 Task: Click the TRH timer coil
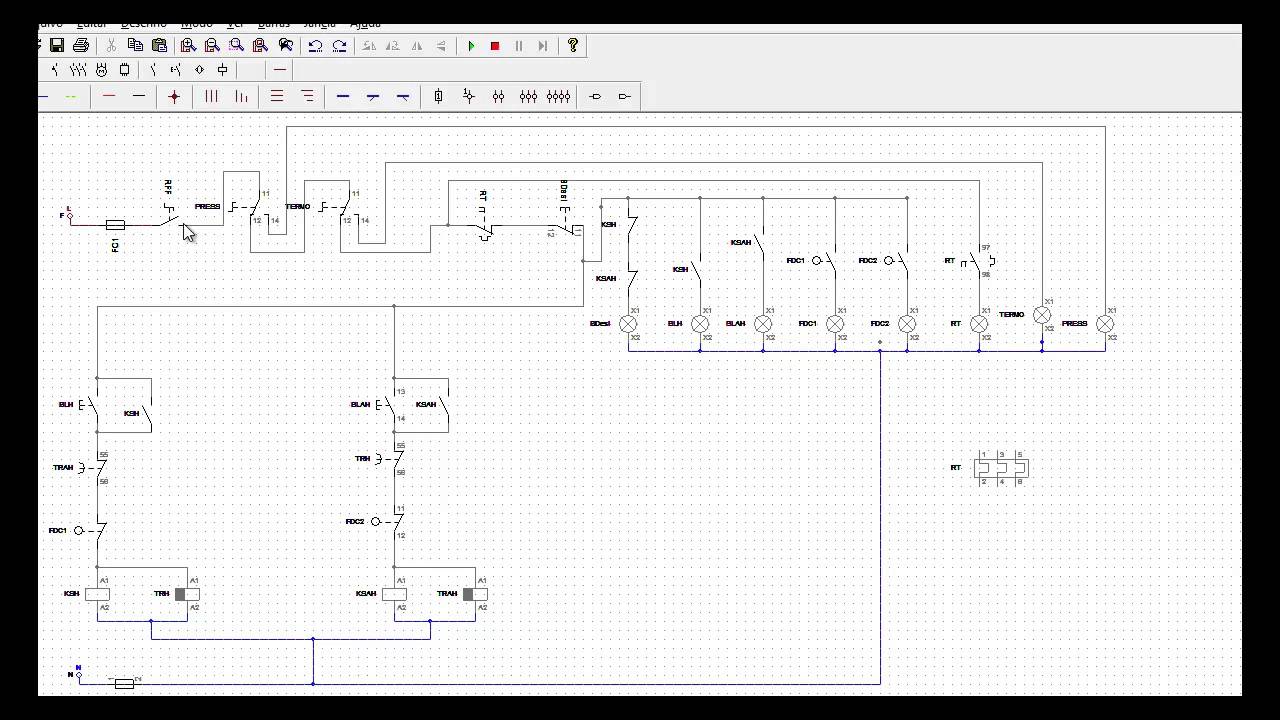pyautogui.click(x=187, y=594)
